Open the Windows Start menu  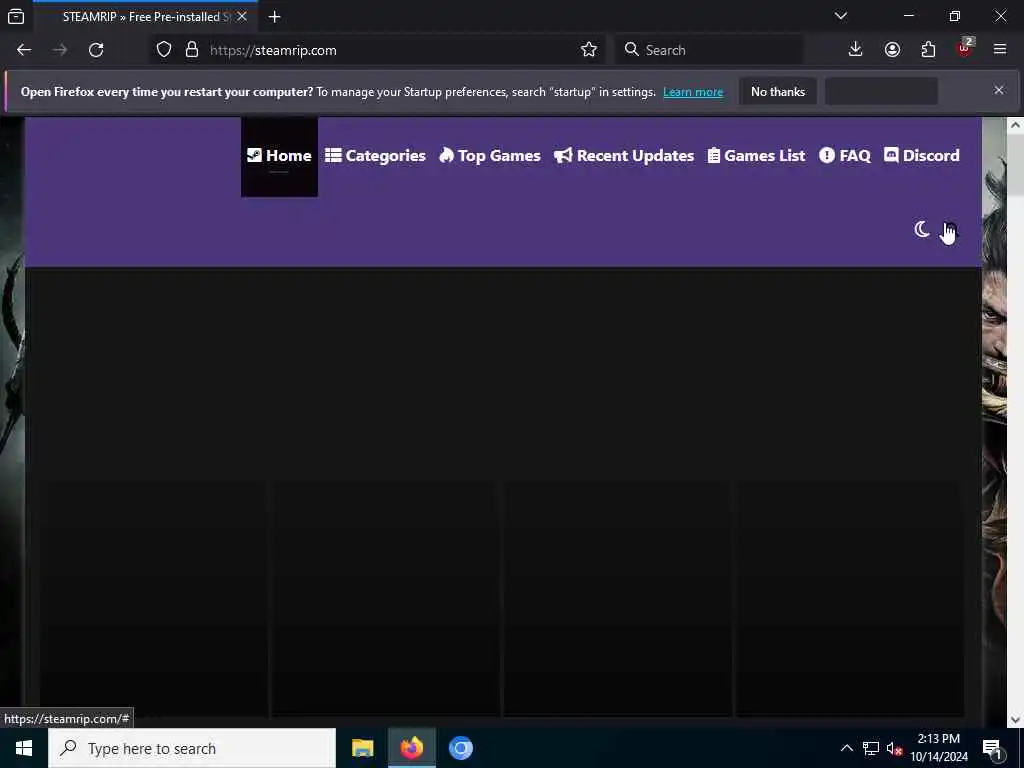[x=24, y=748]
